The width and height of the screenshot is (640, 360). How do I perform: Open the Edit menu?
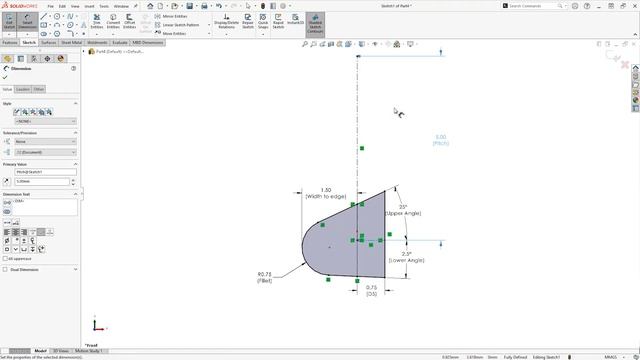(62, 6)
